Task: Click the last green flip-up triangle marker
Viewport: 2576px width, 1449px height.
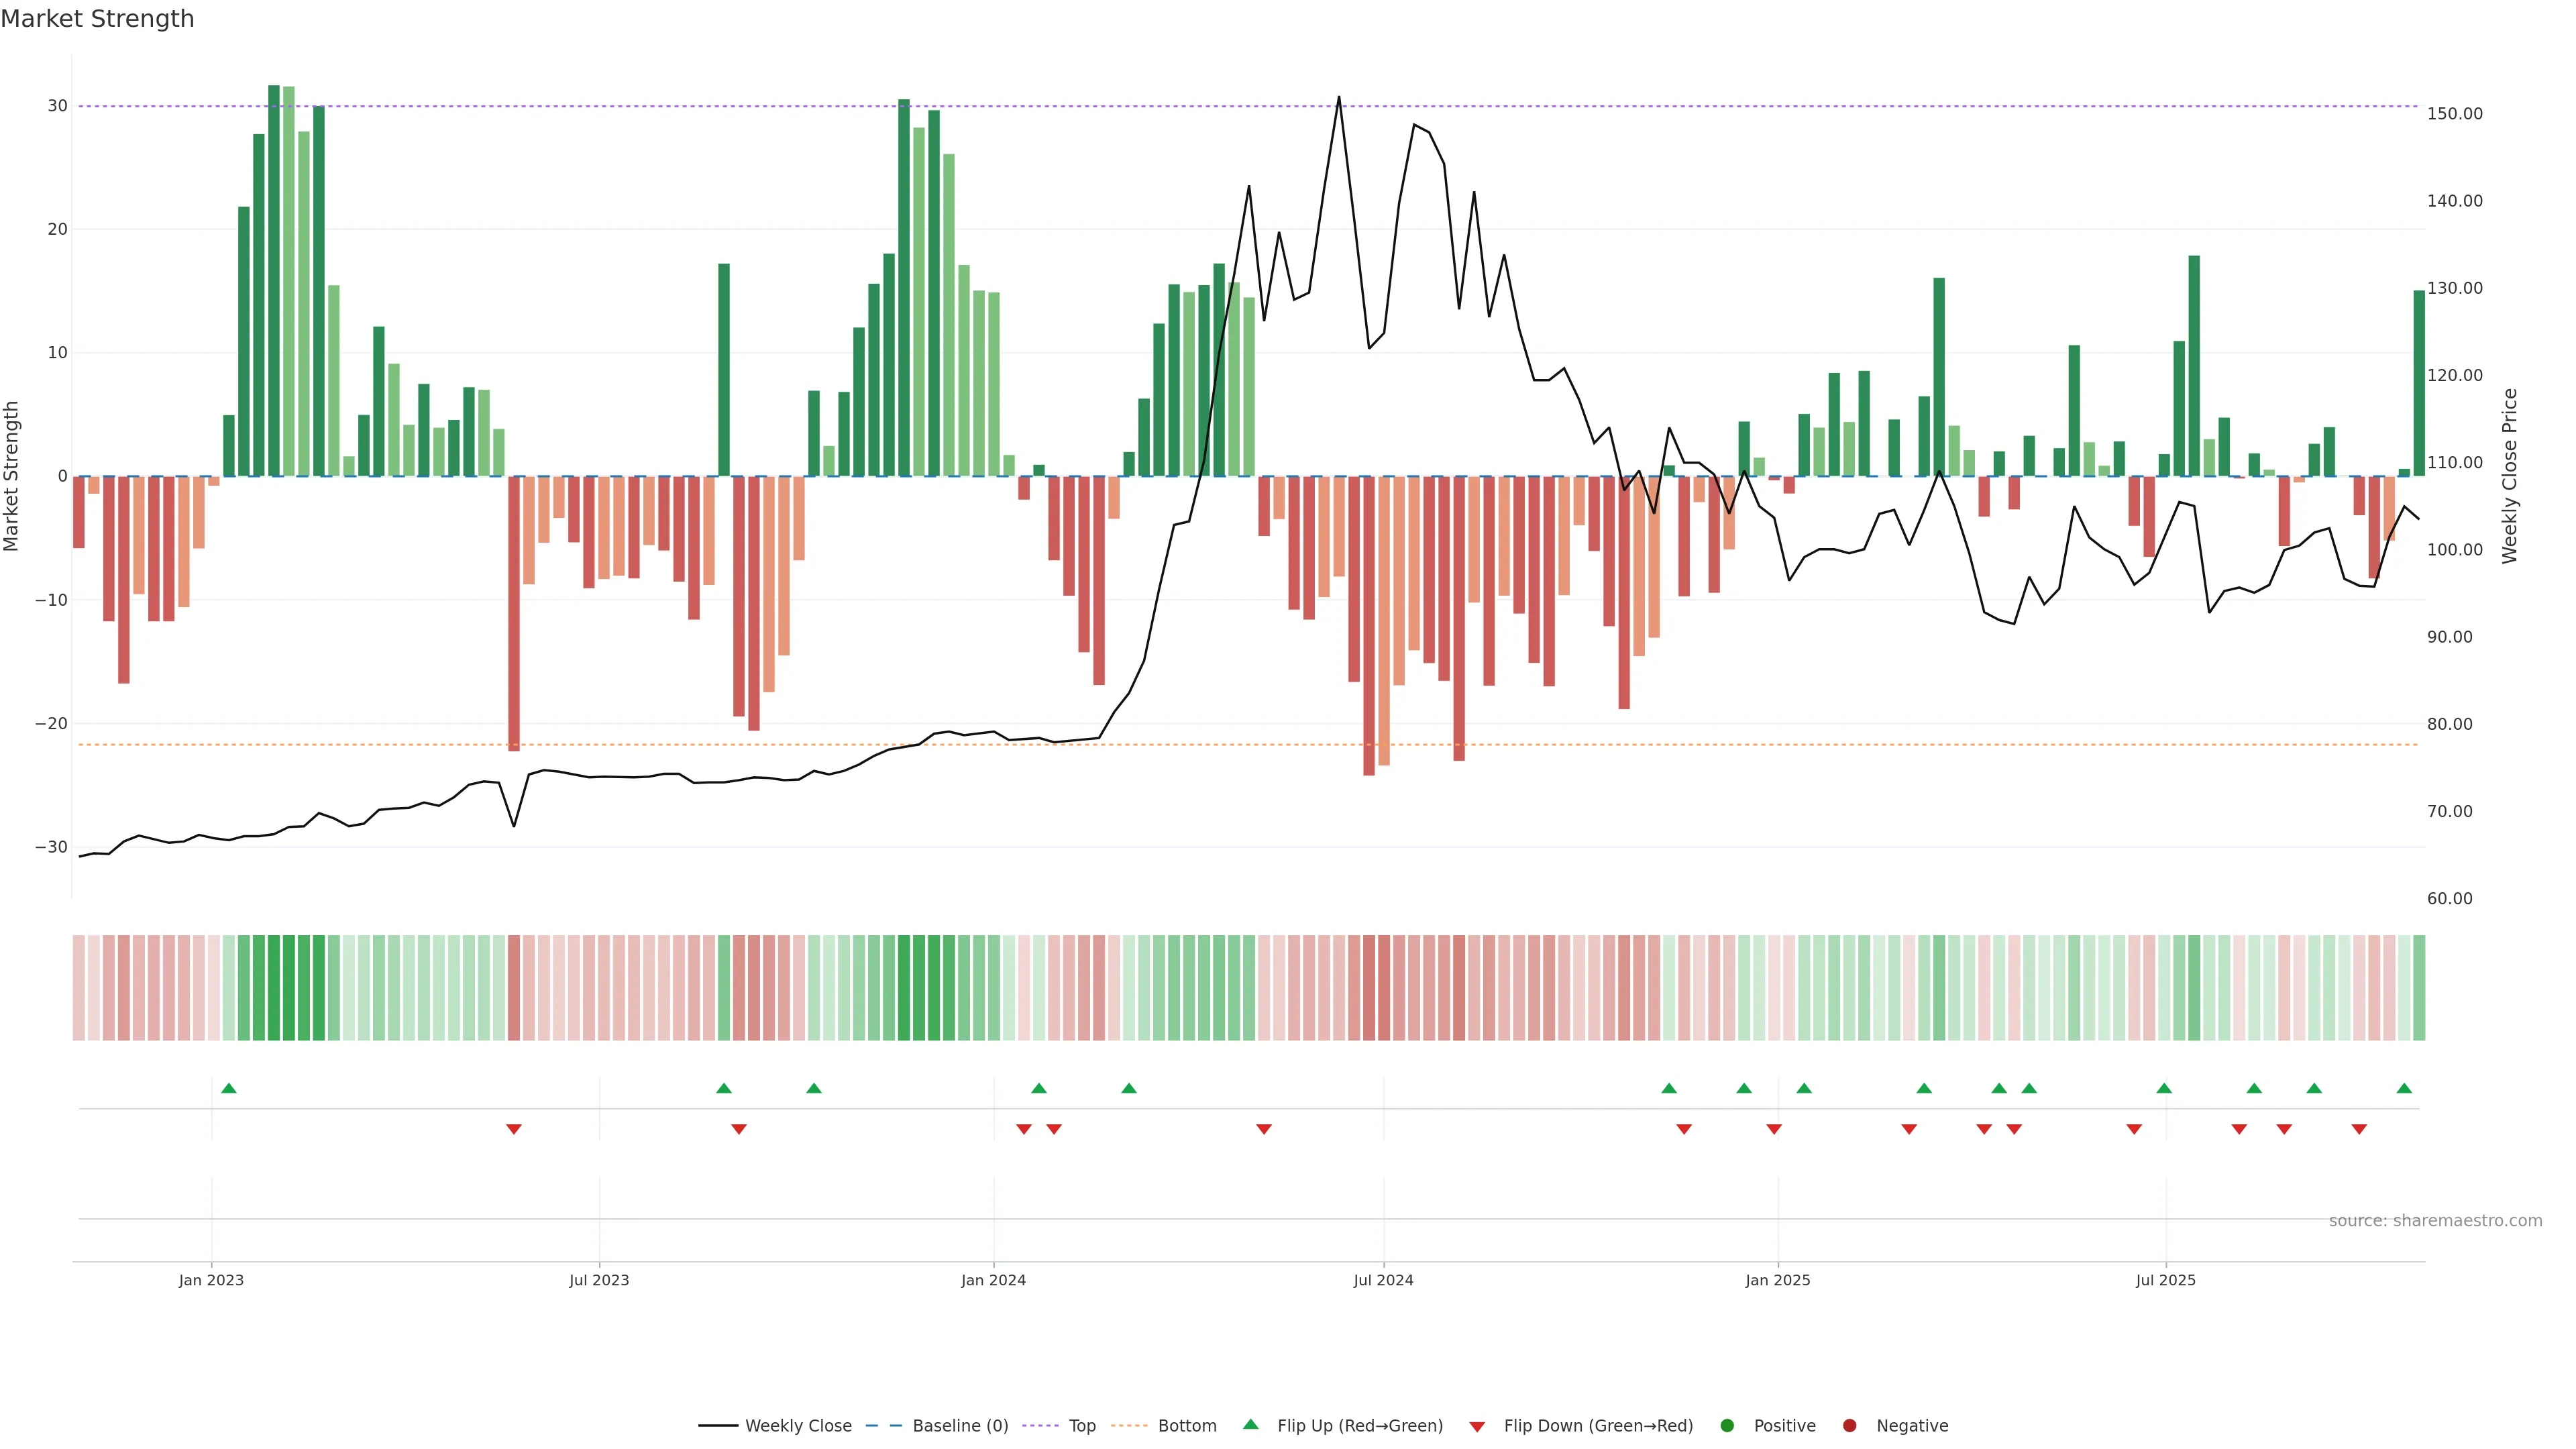Action: point(2404,1088)
